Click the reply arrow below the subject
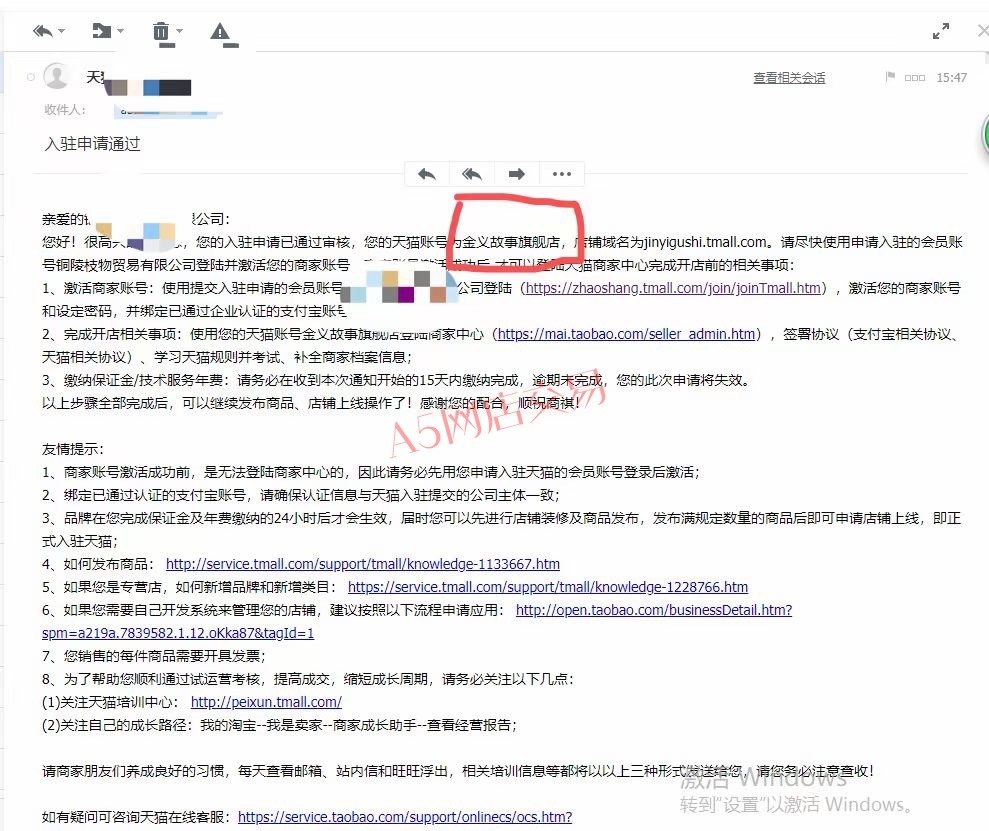 (427, 174)
